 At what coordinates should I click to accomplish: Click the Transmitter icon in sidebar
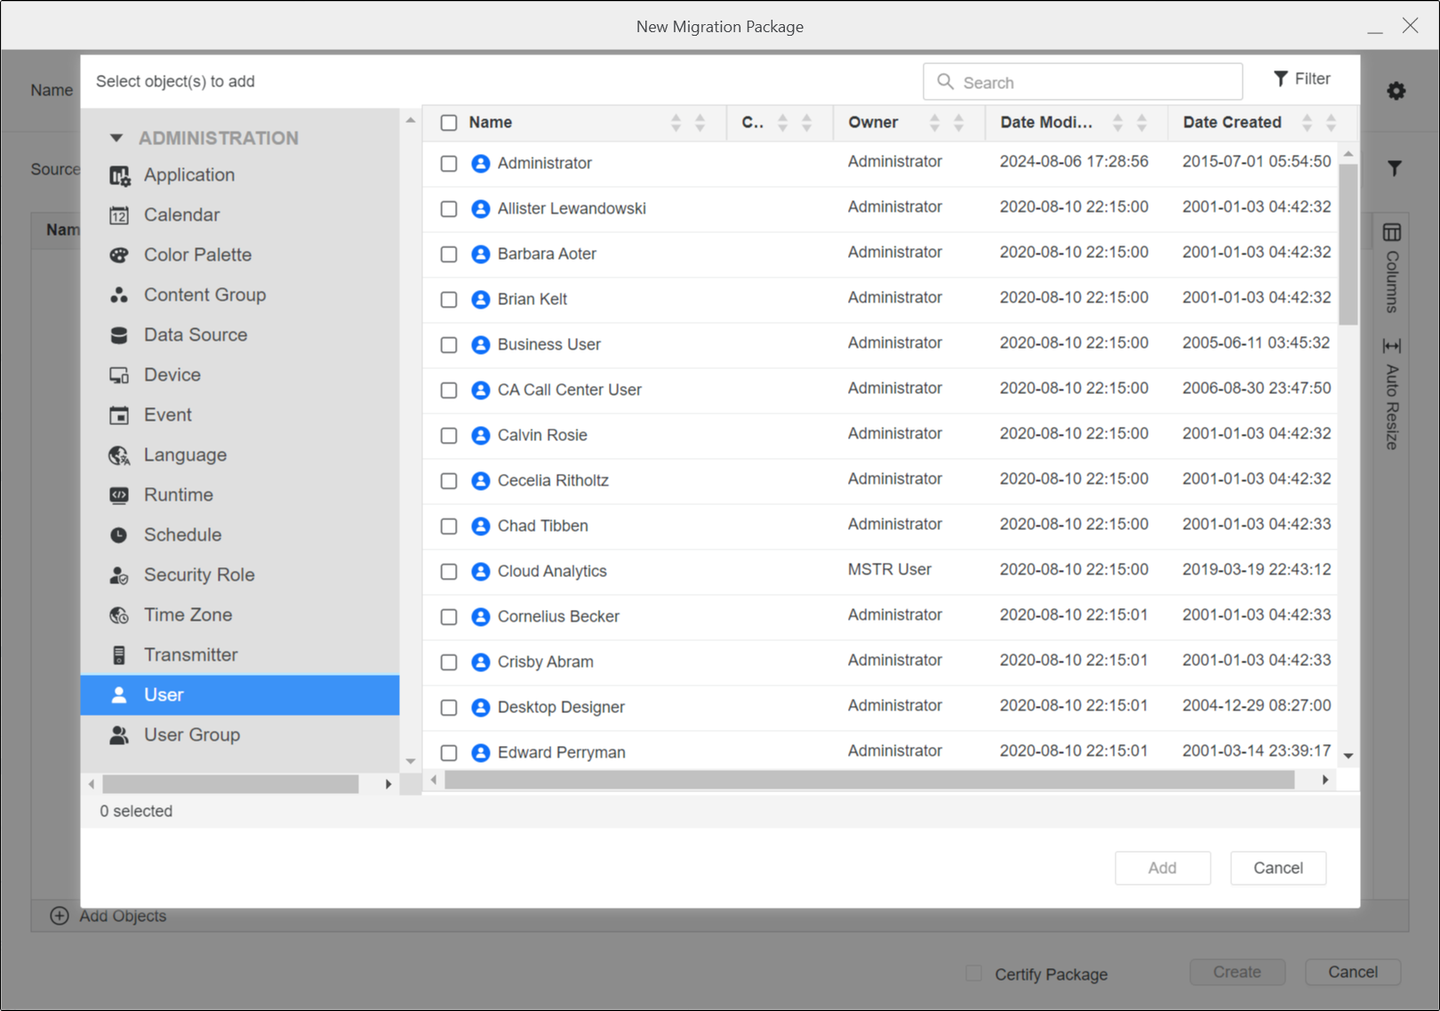[x=119, y=655]
